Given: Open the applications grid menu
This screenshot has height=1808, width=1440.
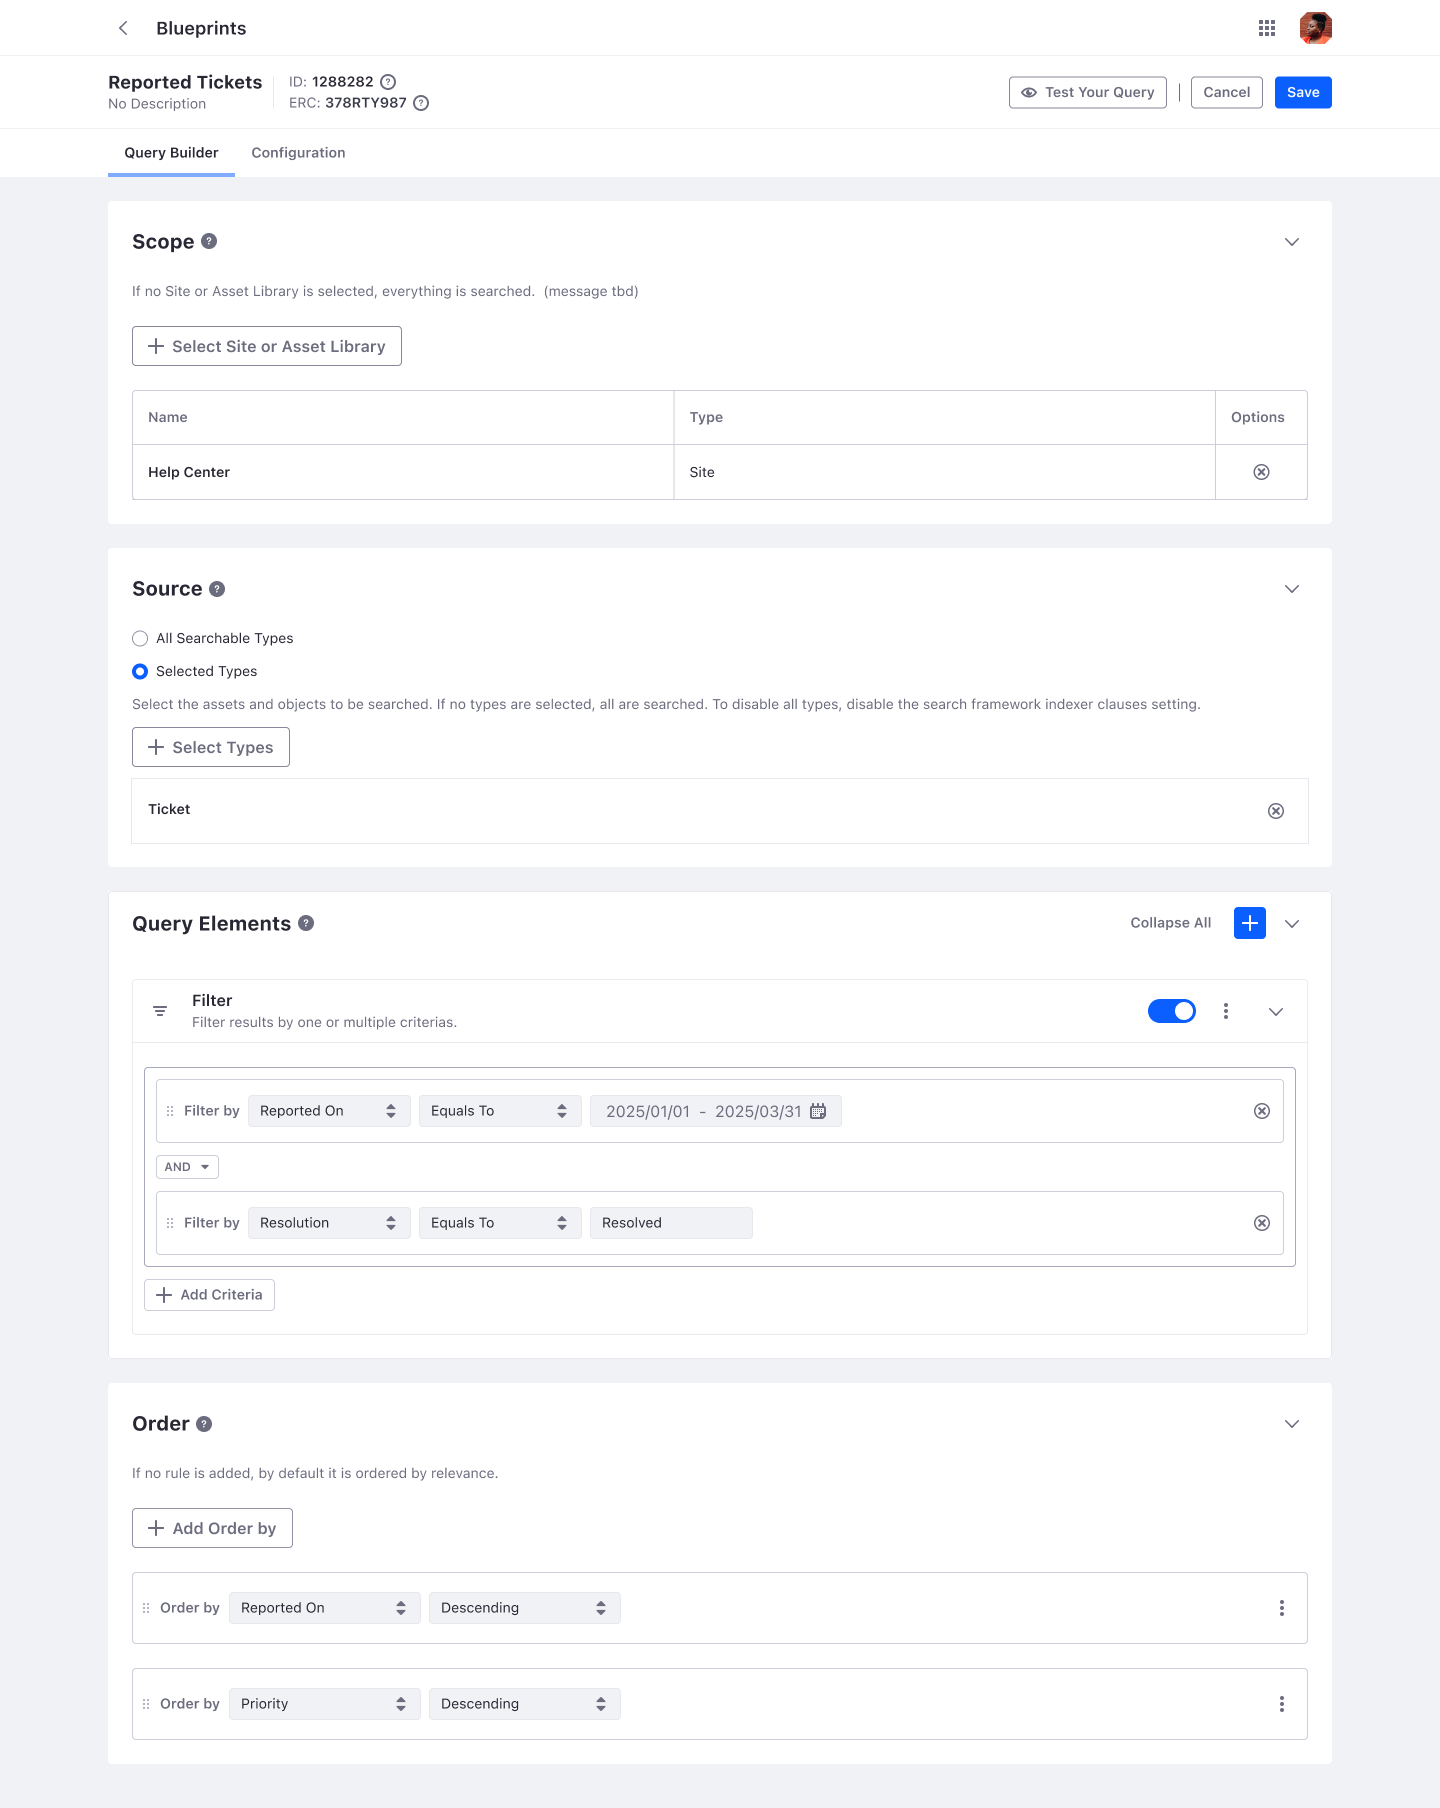Looking at the screenshot, I should (x=1266, y=28).
